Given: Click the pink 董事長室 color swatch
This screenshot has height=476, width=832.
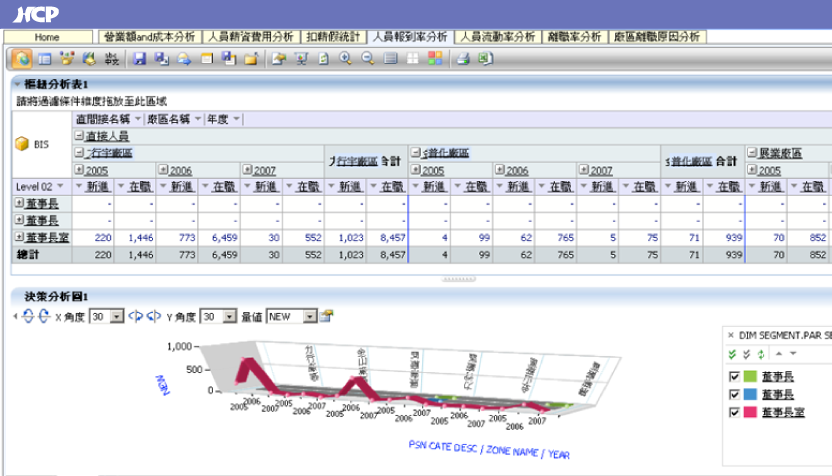Looking at the screenshot, I should tap(750, 411).
